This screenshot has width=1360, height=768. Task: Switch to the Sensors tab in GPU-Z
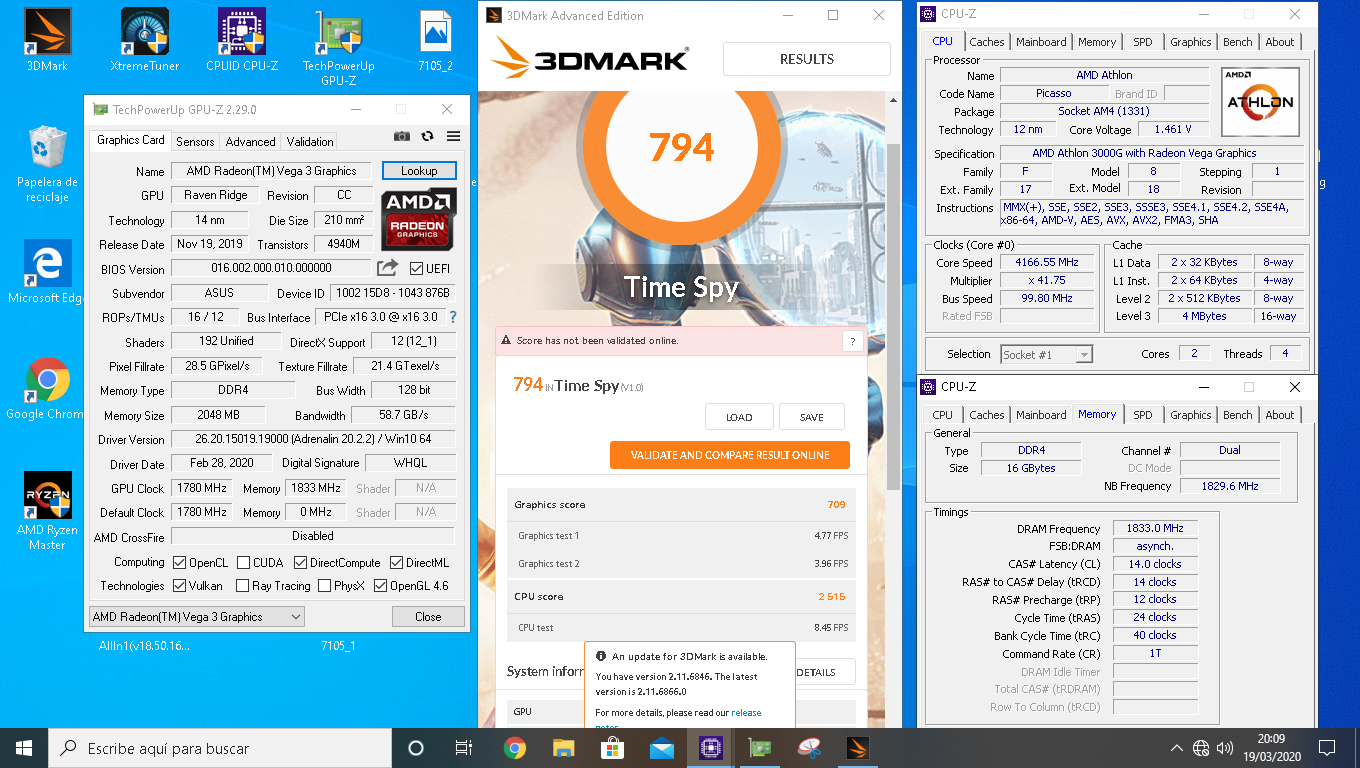195,142
